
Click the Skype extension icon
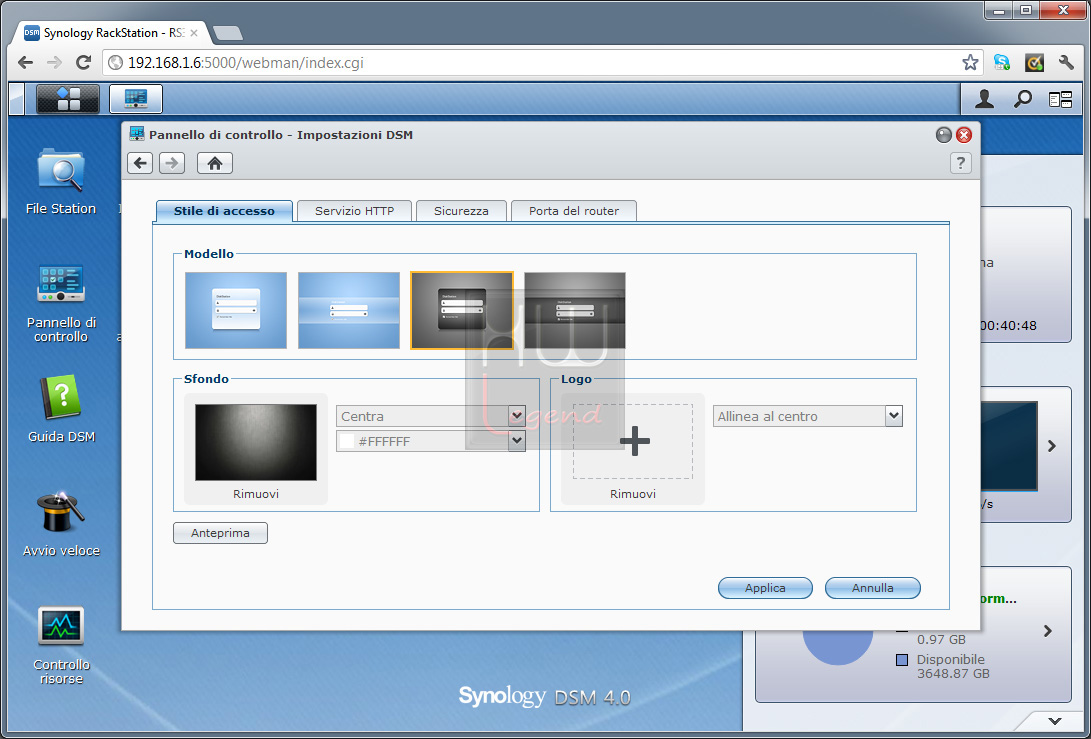(x=1002, y=63)
